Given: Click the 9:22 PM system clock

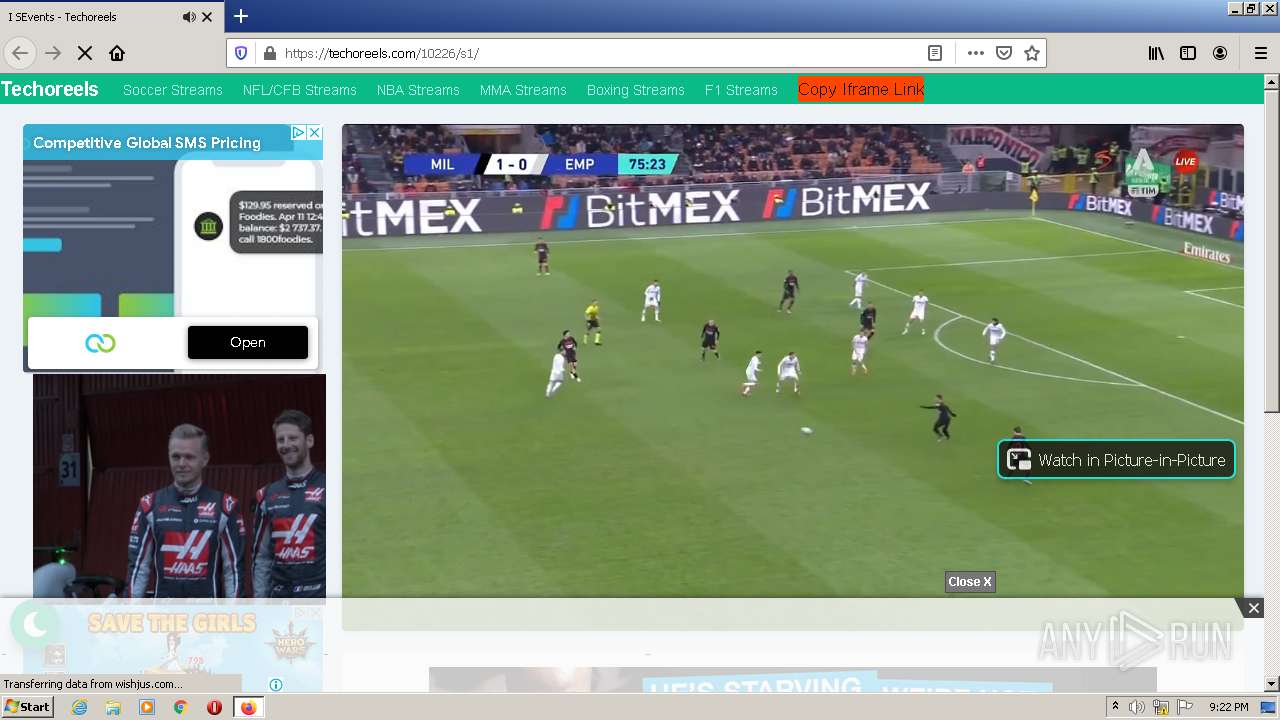Looking at the screenshot, I should tap(1228, 707).
